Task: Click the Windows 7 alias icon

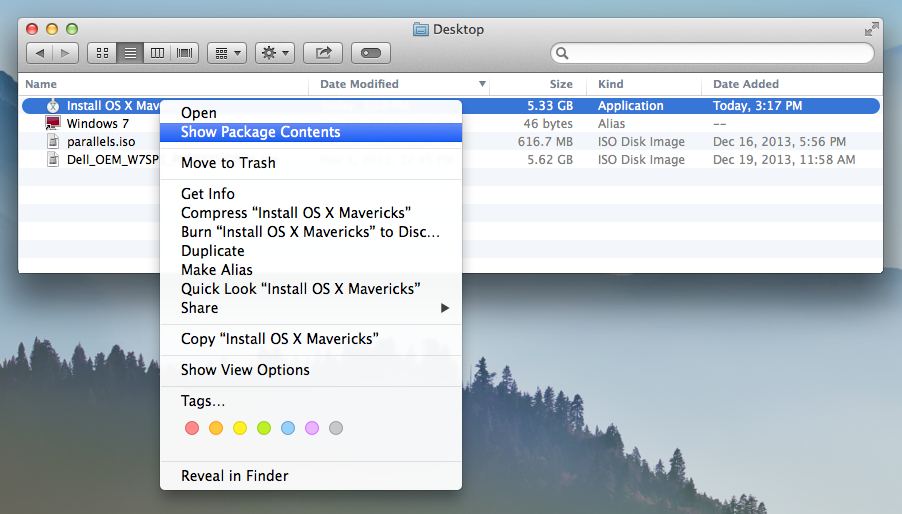Action: 53,123
